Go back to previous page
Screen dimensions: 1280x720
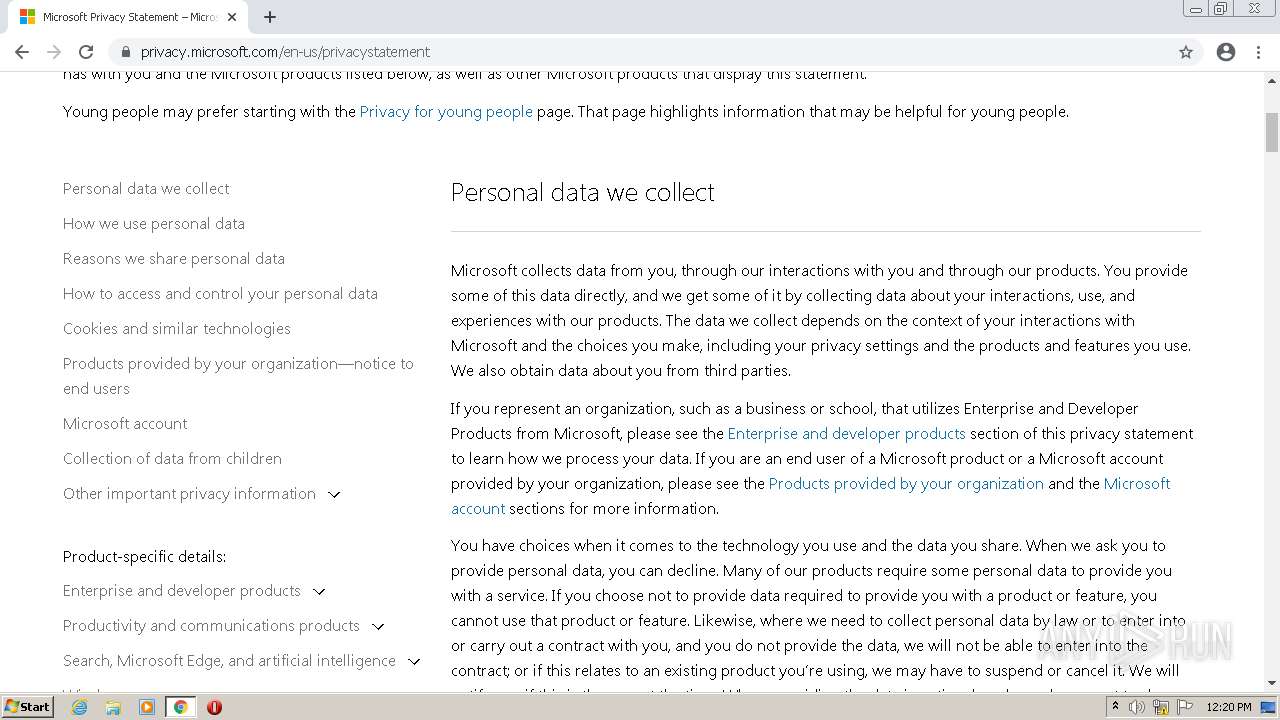[x=22, y=52]
